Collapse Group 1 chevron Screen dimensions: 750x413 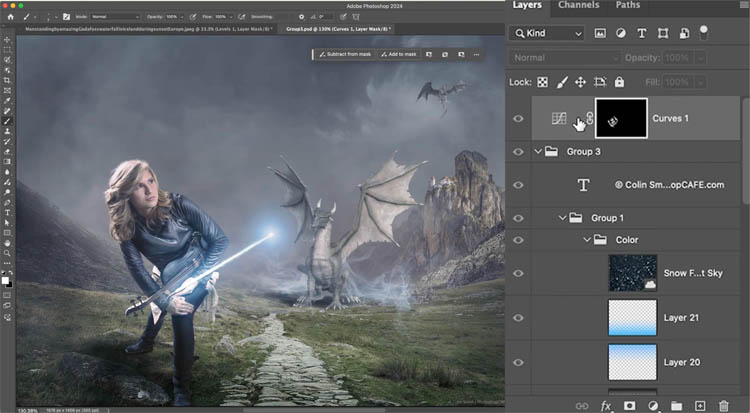pyautogui.click(x=562, y=218)
